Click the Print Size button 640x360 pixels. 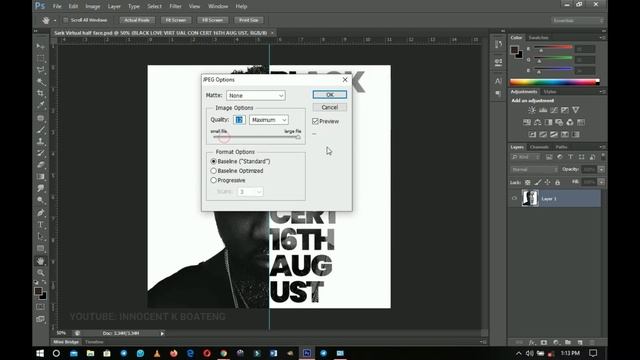(x=249, y=20)
